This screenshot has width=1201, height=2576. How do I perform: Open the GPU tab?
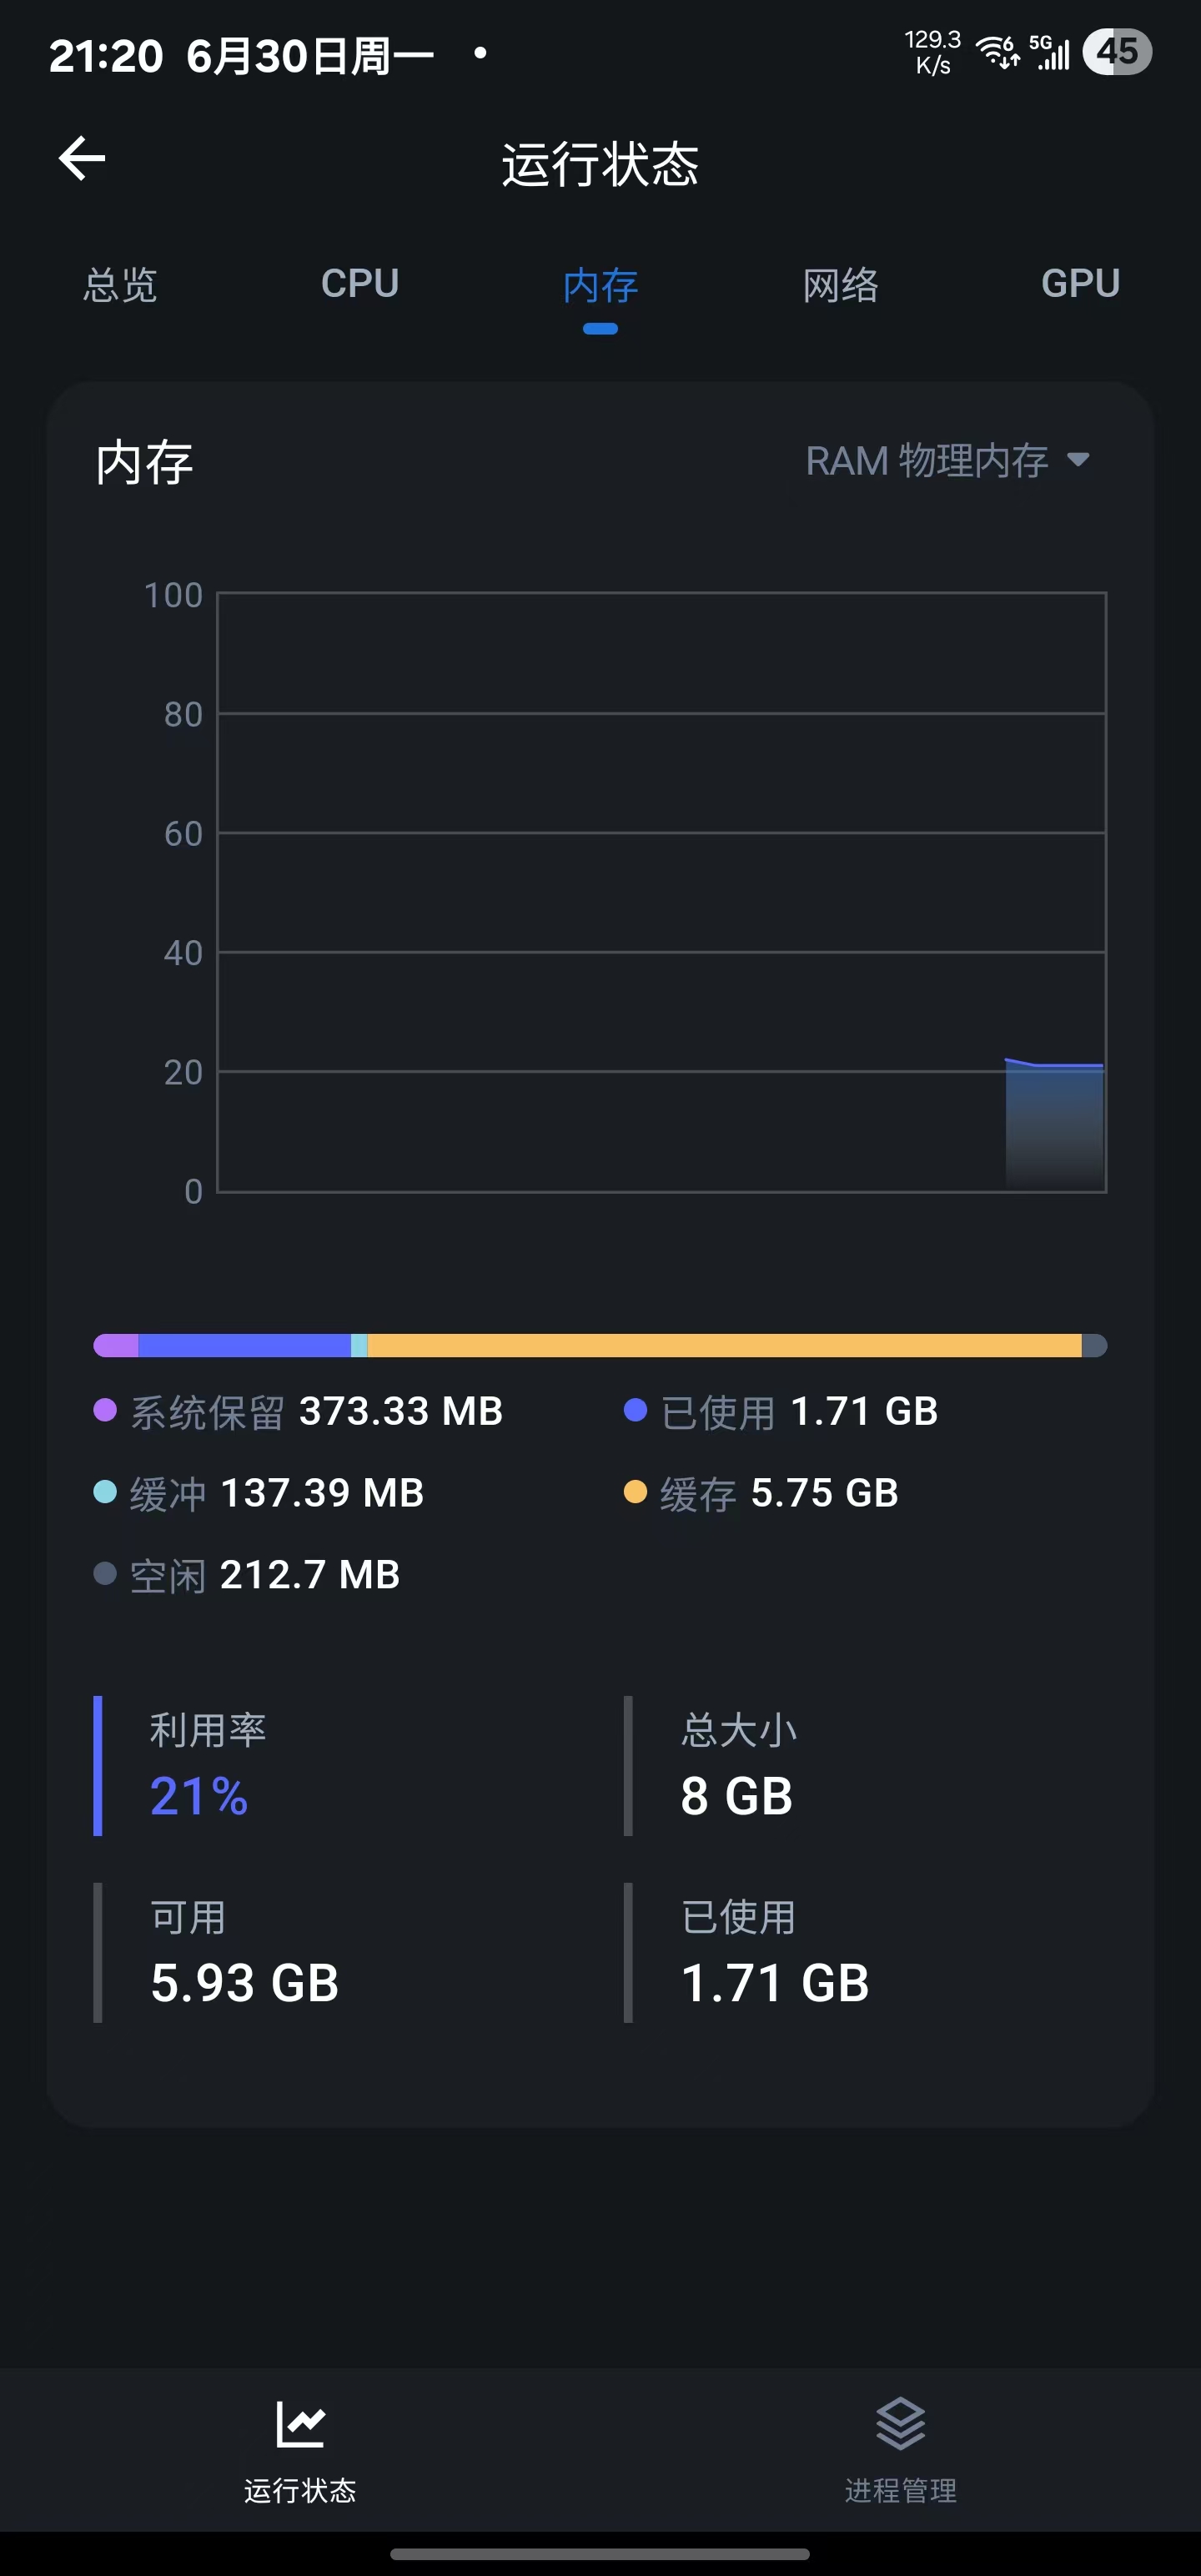click(x=1081, y=284)
